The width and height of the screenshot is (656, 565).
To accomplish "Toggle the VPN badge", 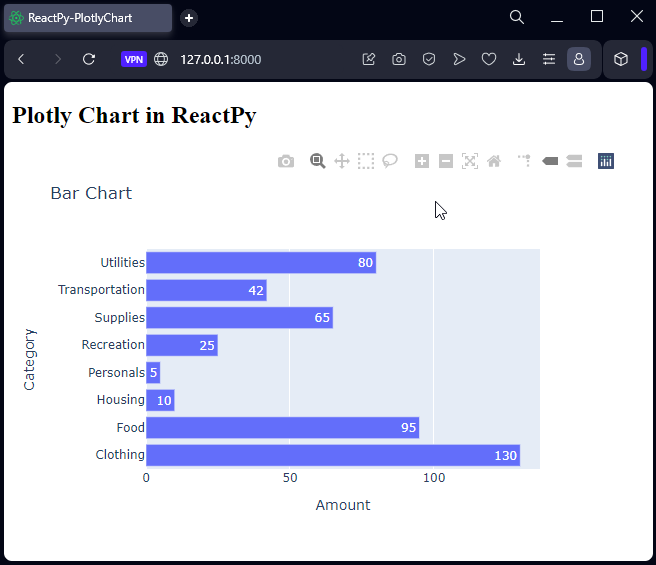I will (134, 59).
